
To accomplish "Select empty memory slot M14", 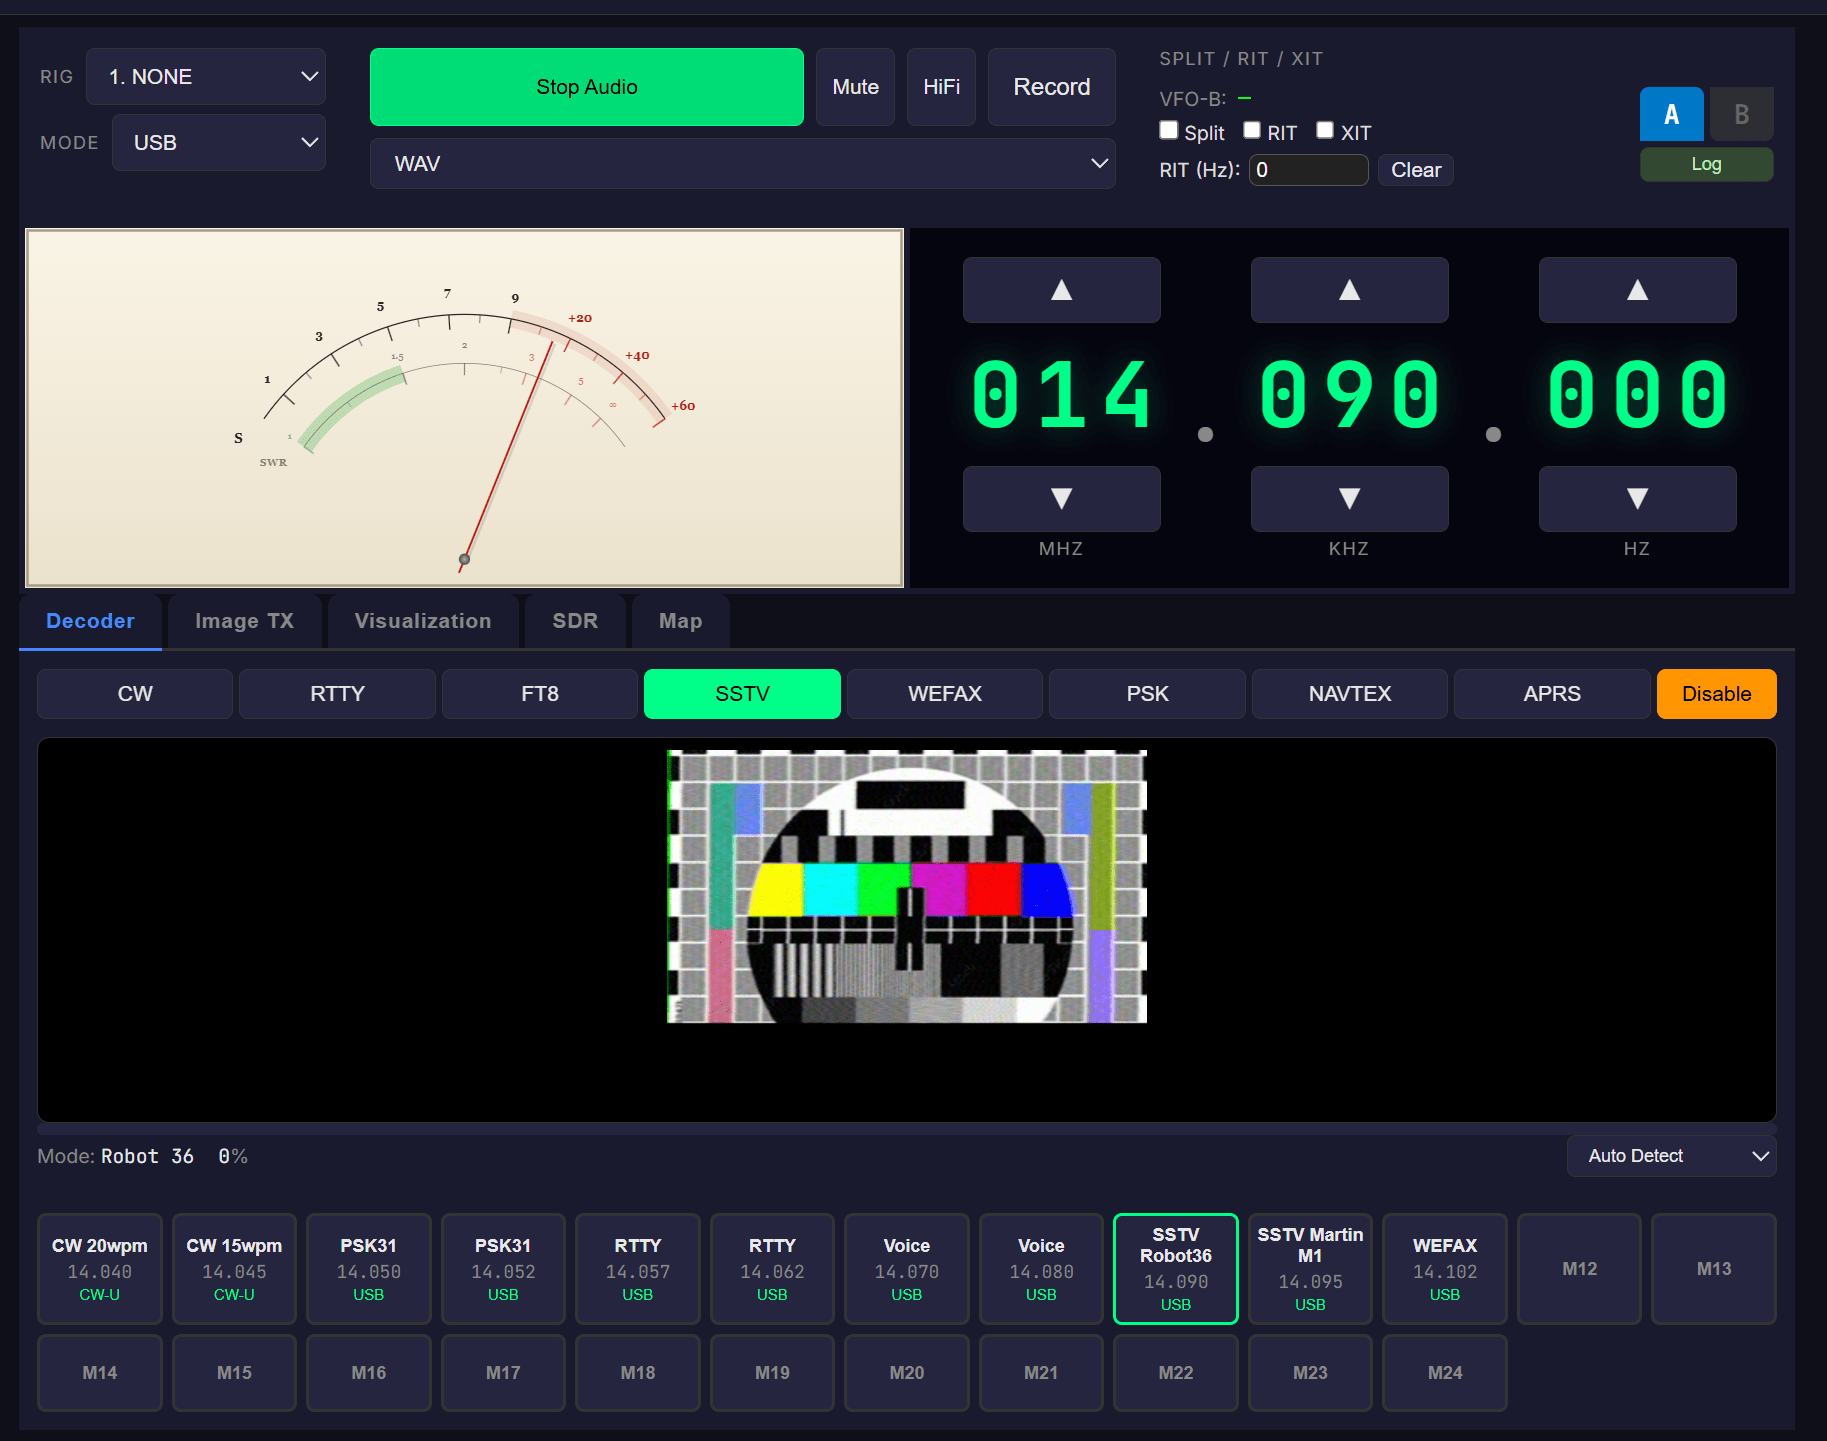I will (100, 1373).
